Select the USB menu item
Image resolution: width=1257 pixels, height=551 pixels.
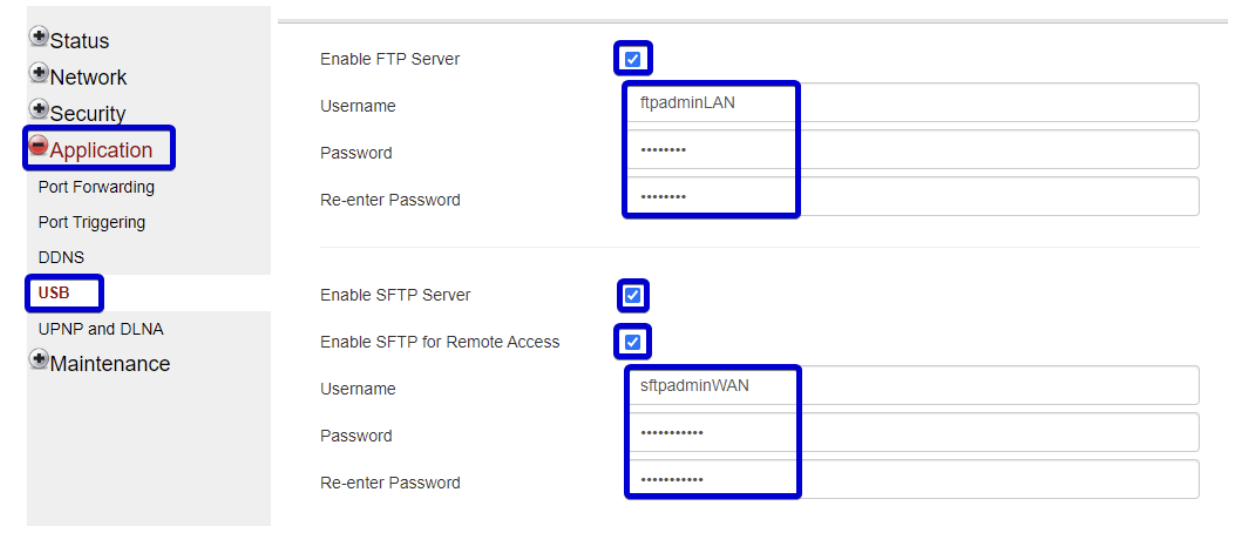tap(54, 293)
